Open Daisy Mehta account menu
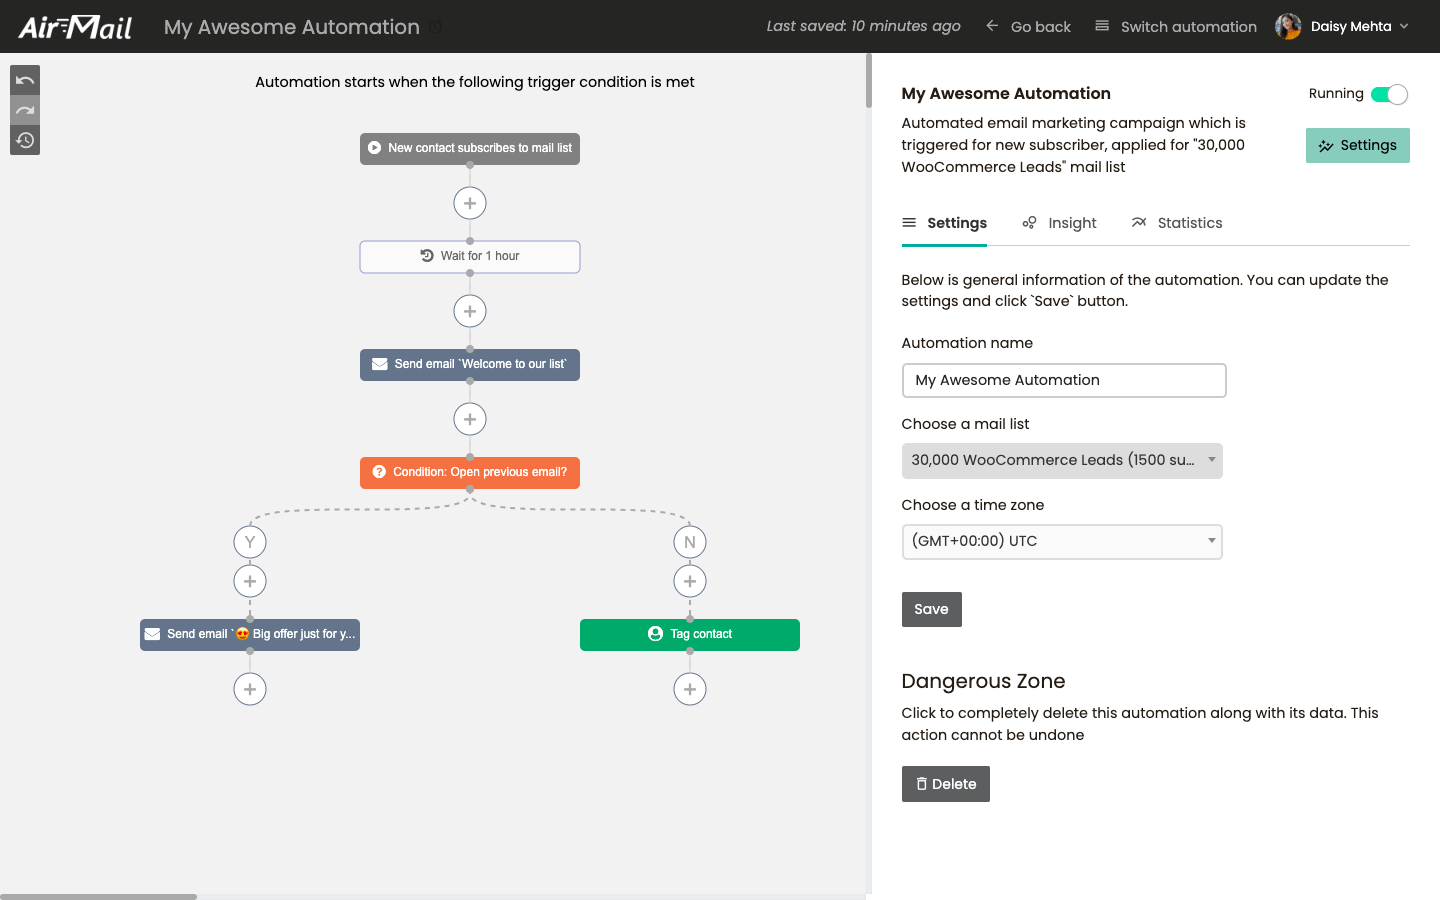The image size is (1440, 900). click(x=1342, y=27)
